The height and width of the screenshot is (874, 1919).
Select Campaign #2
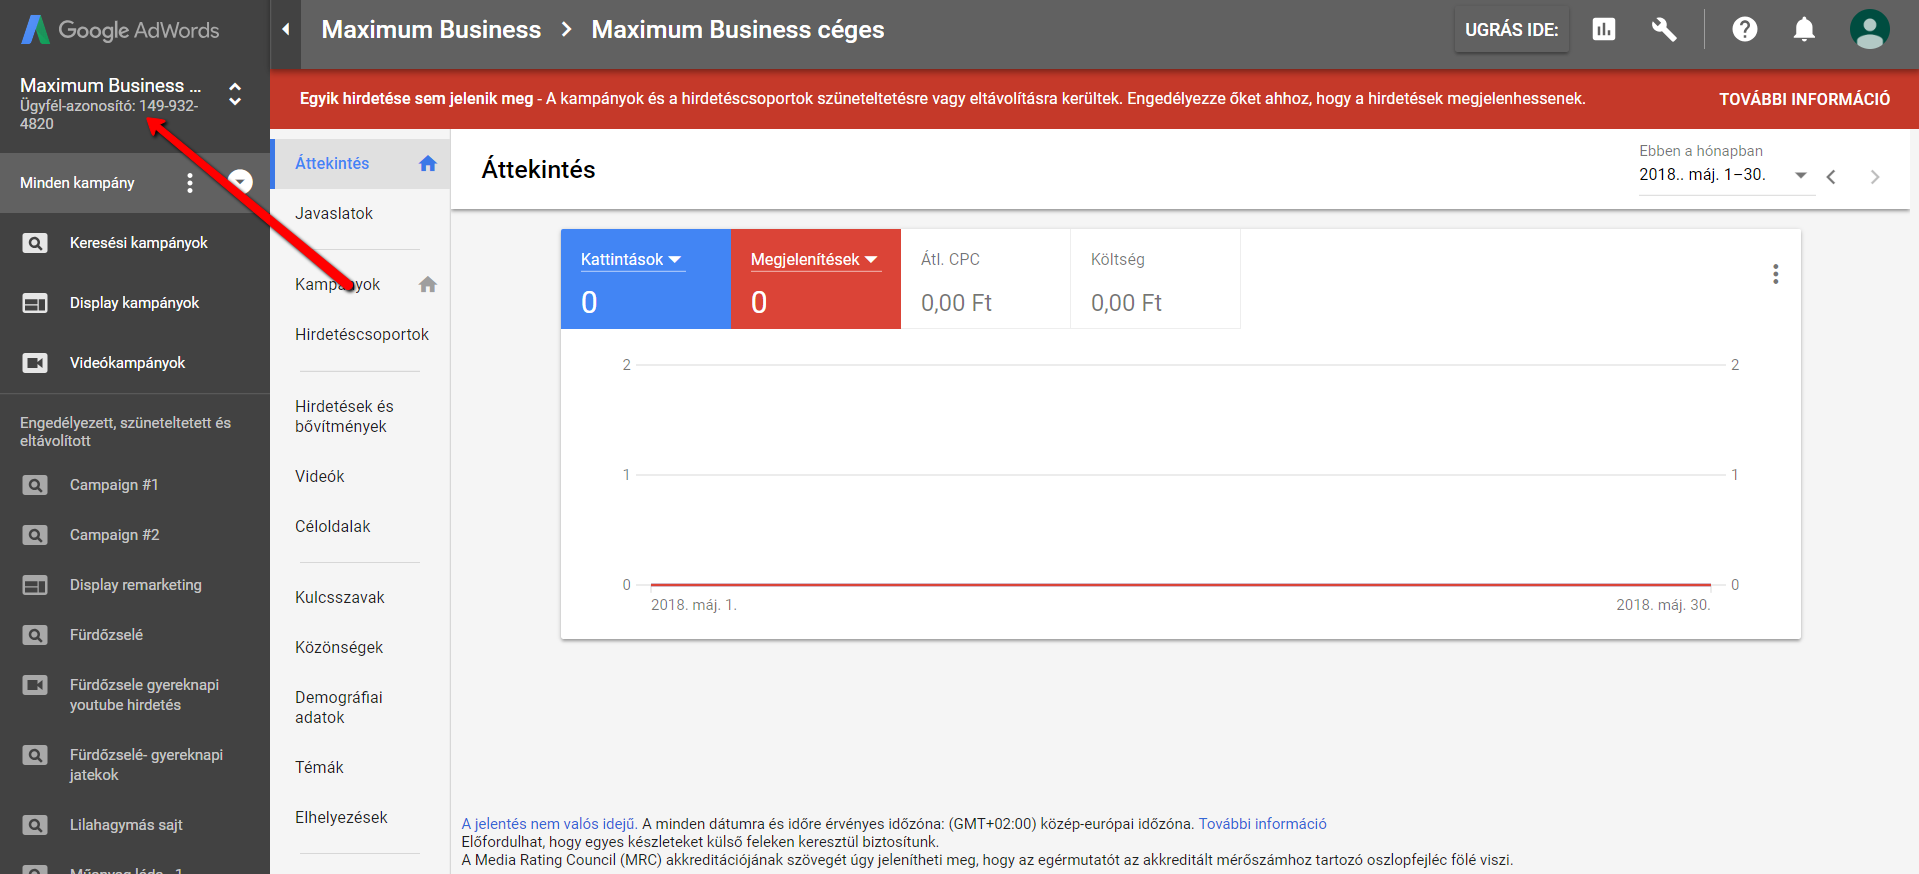pos(115,535)
